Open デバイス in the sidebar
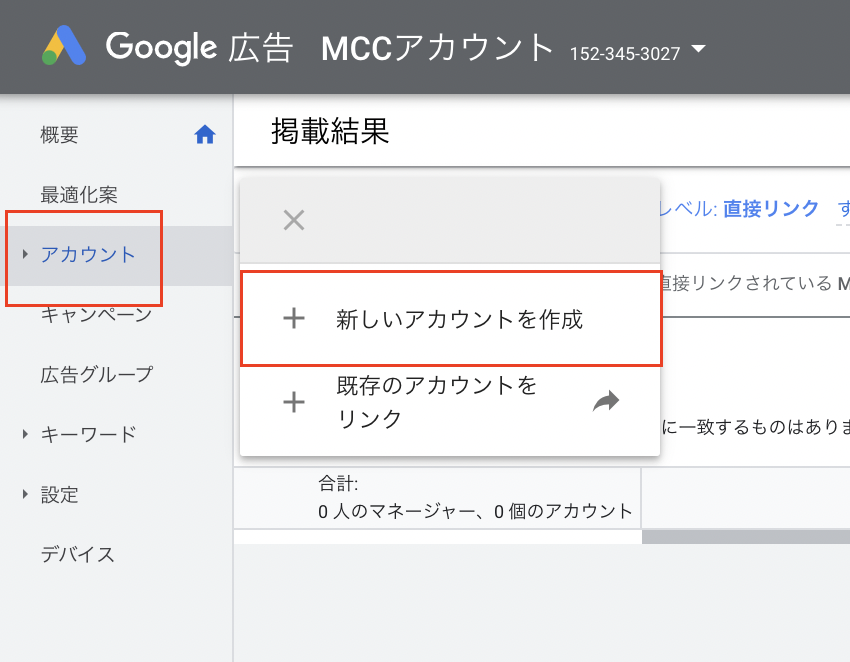850x662 pixels. [78, 554]
